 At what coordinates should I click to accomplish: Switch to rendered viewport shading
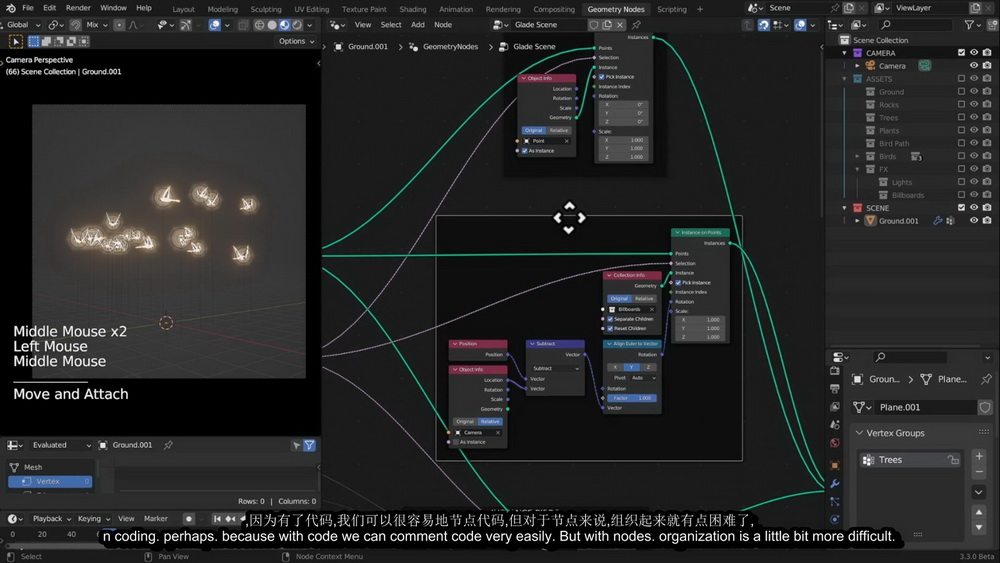[x=297, y=25]
